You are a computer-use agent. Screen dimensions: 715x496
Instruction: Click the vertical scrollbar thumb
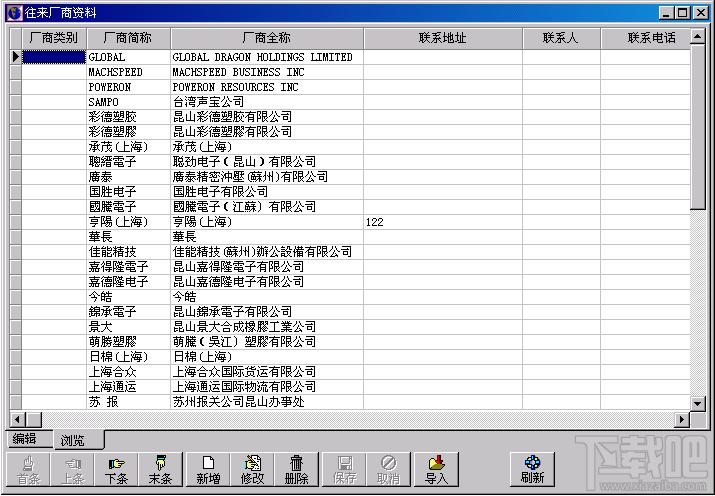tap(698, 127)
